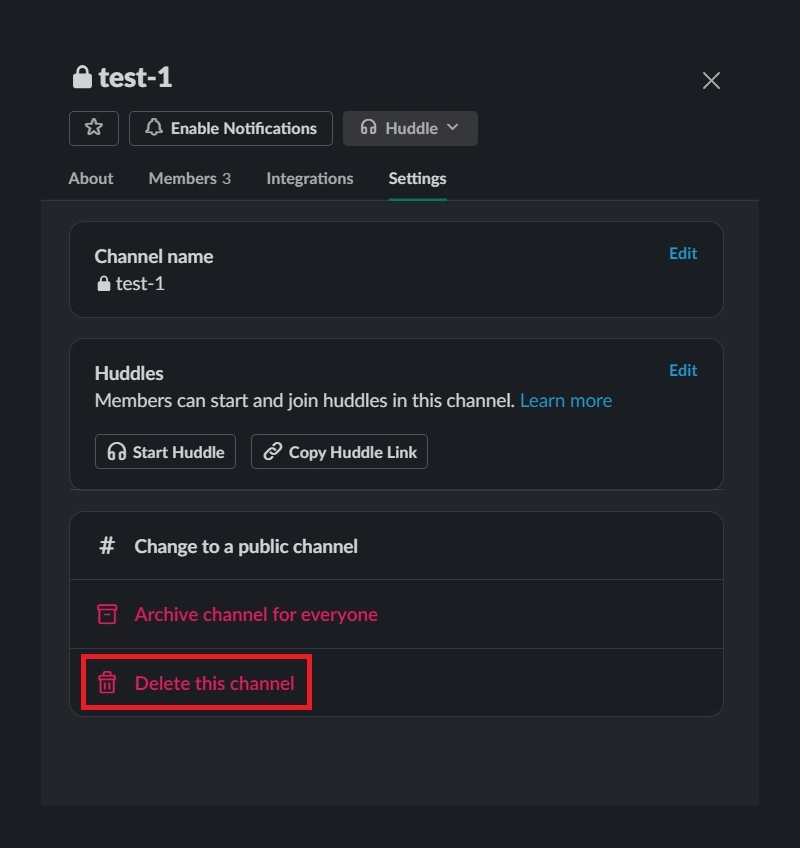The width and height of the screenshot is (800, 848).
Task: Click the Copy Huddle Link button
Action: (x=339, y=452)
